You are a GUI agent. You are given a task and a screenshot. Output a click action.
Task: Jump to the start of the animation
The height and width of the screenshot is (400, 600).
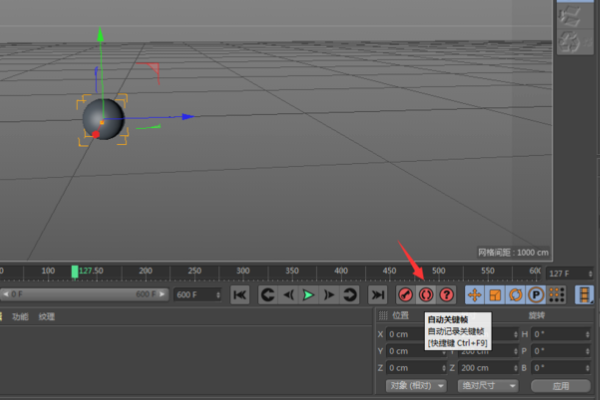point(240,295)
